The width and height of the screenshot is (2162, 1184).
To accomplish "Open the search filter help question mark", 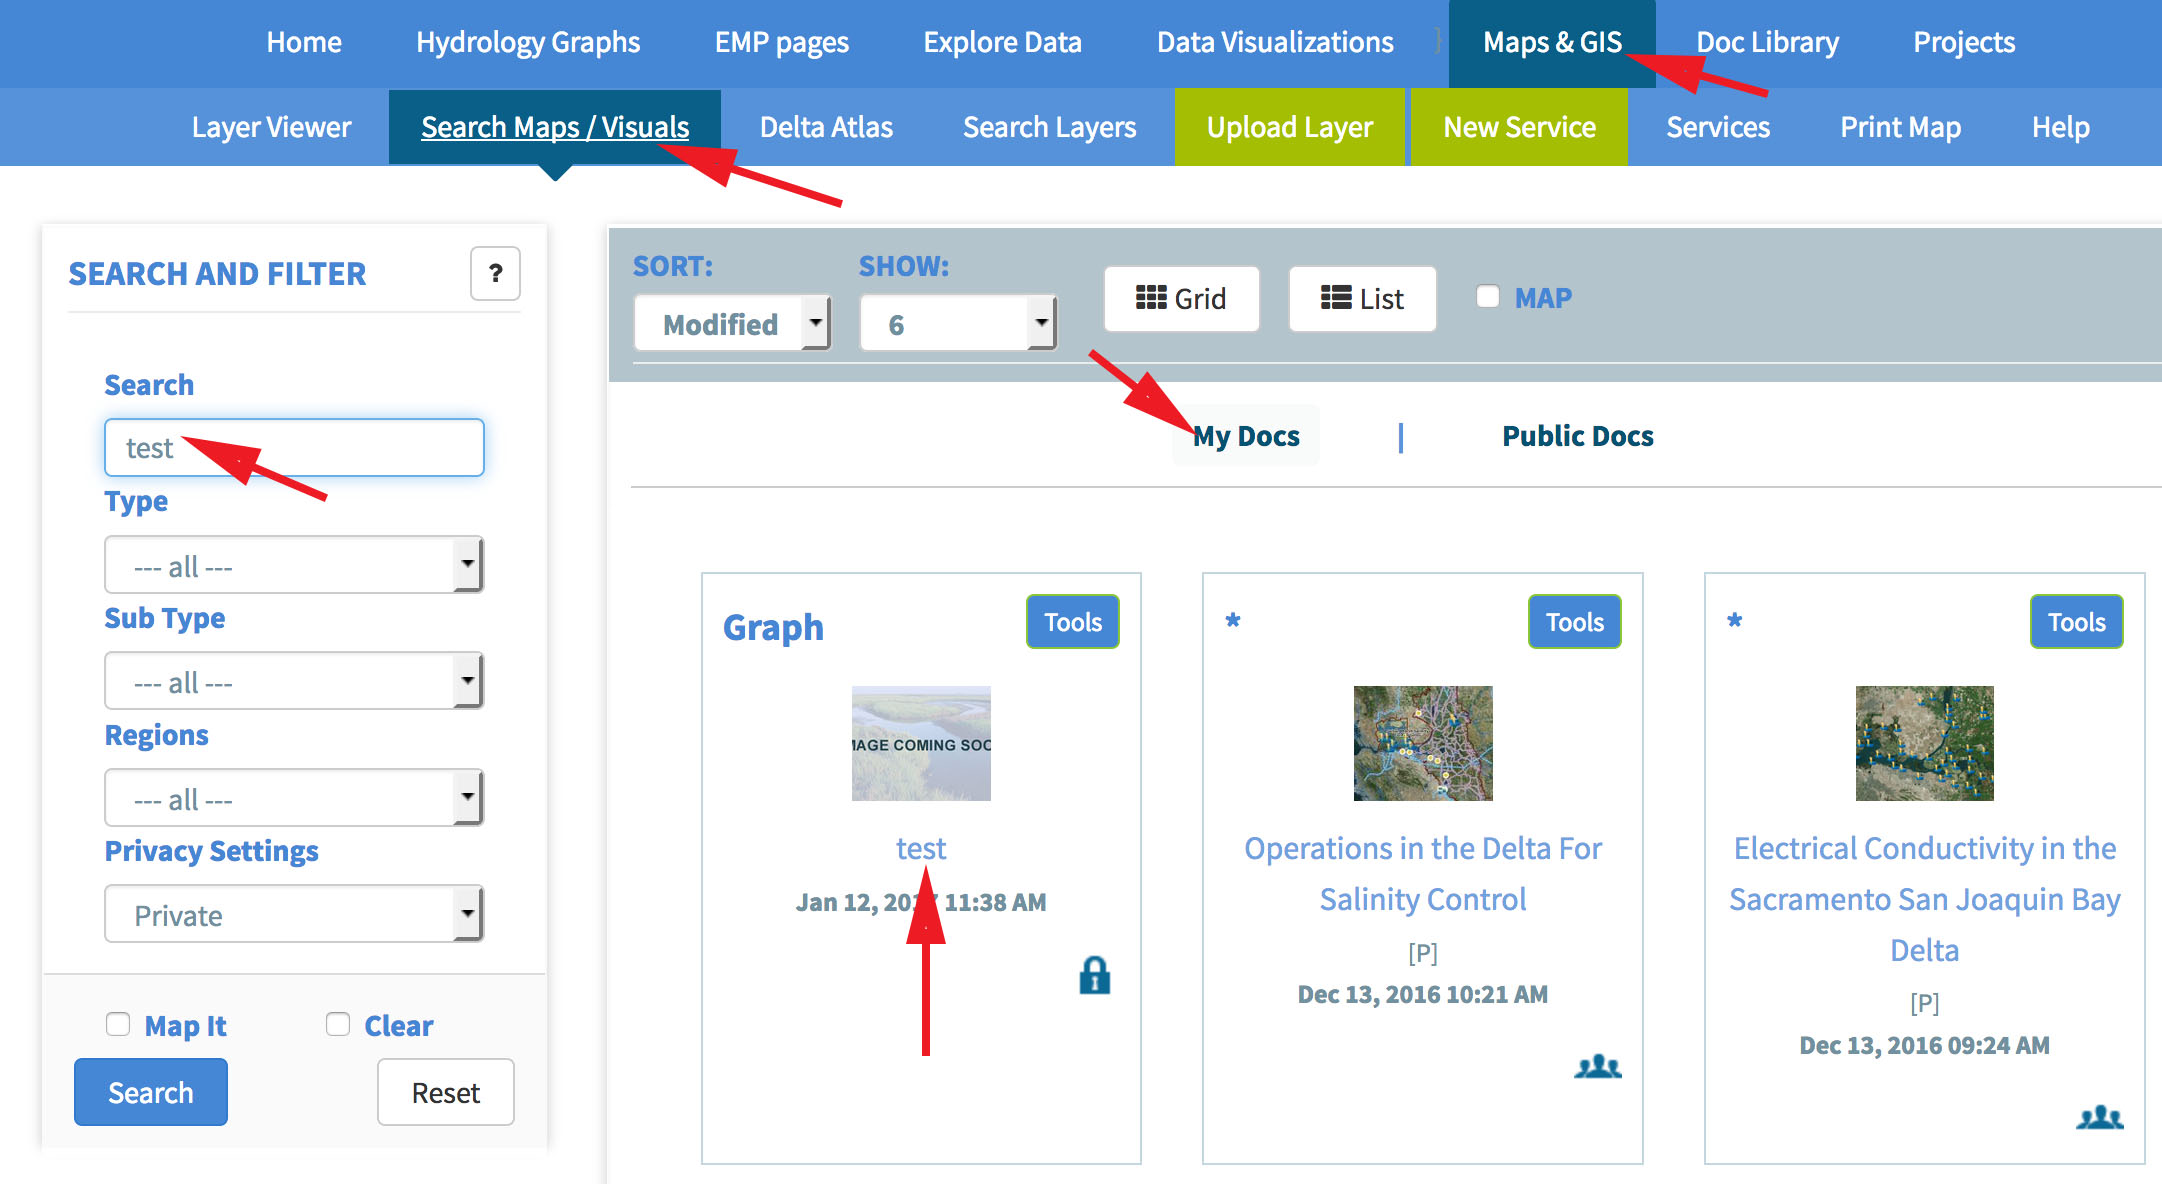I will click(x=495, y=273).
